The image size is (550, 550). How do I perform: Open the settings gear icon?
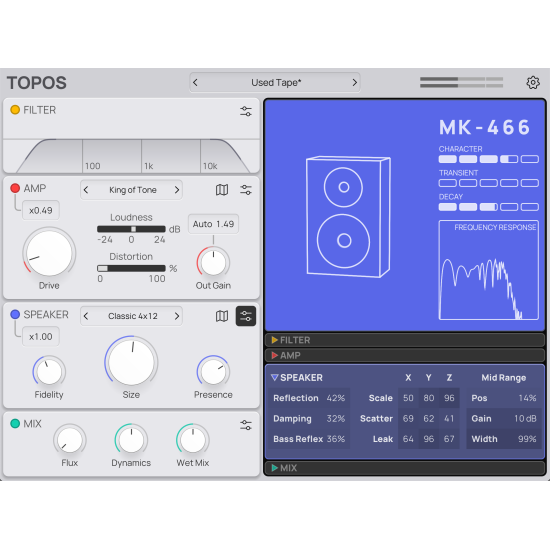[533, 82]
